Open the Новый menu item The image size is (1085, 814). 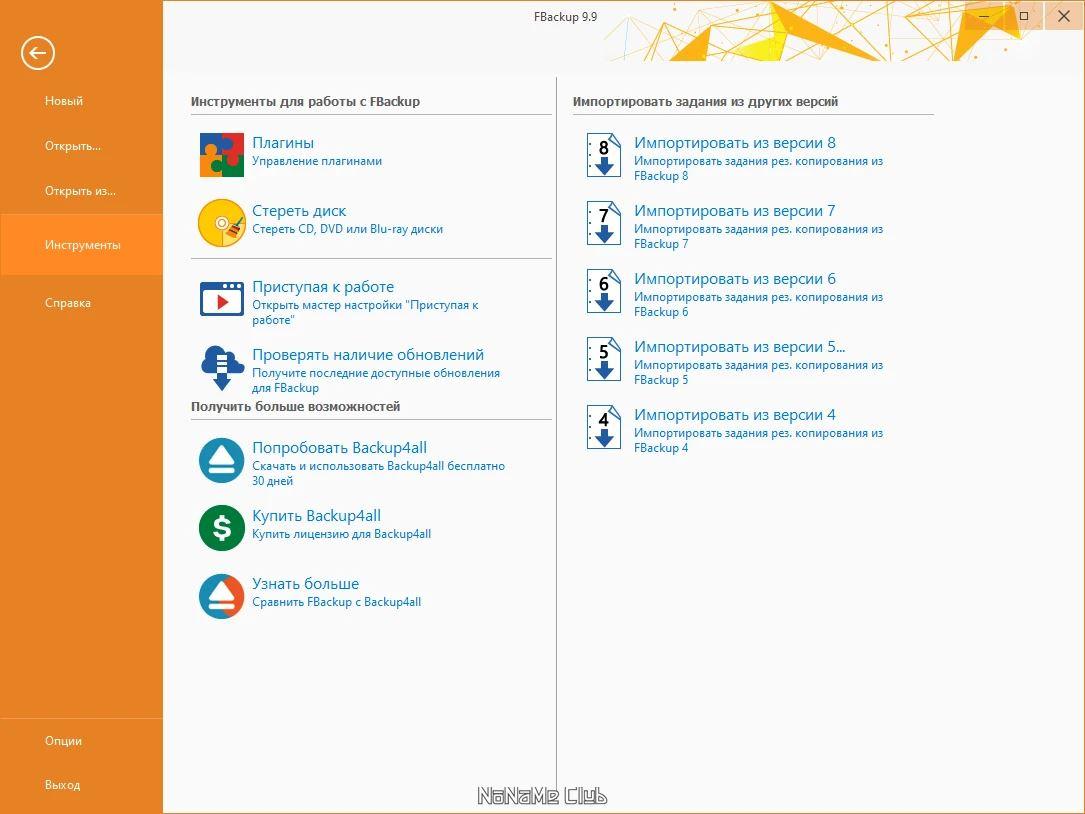(x=64, y=101)
